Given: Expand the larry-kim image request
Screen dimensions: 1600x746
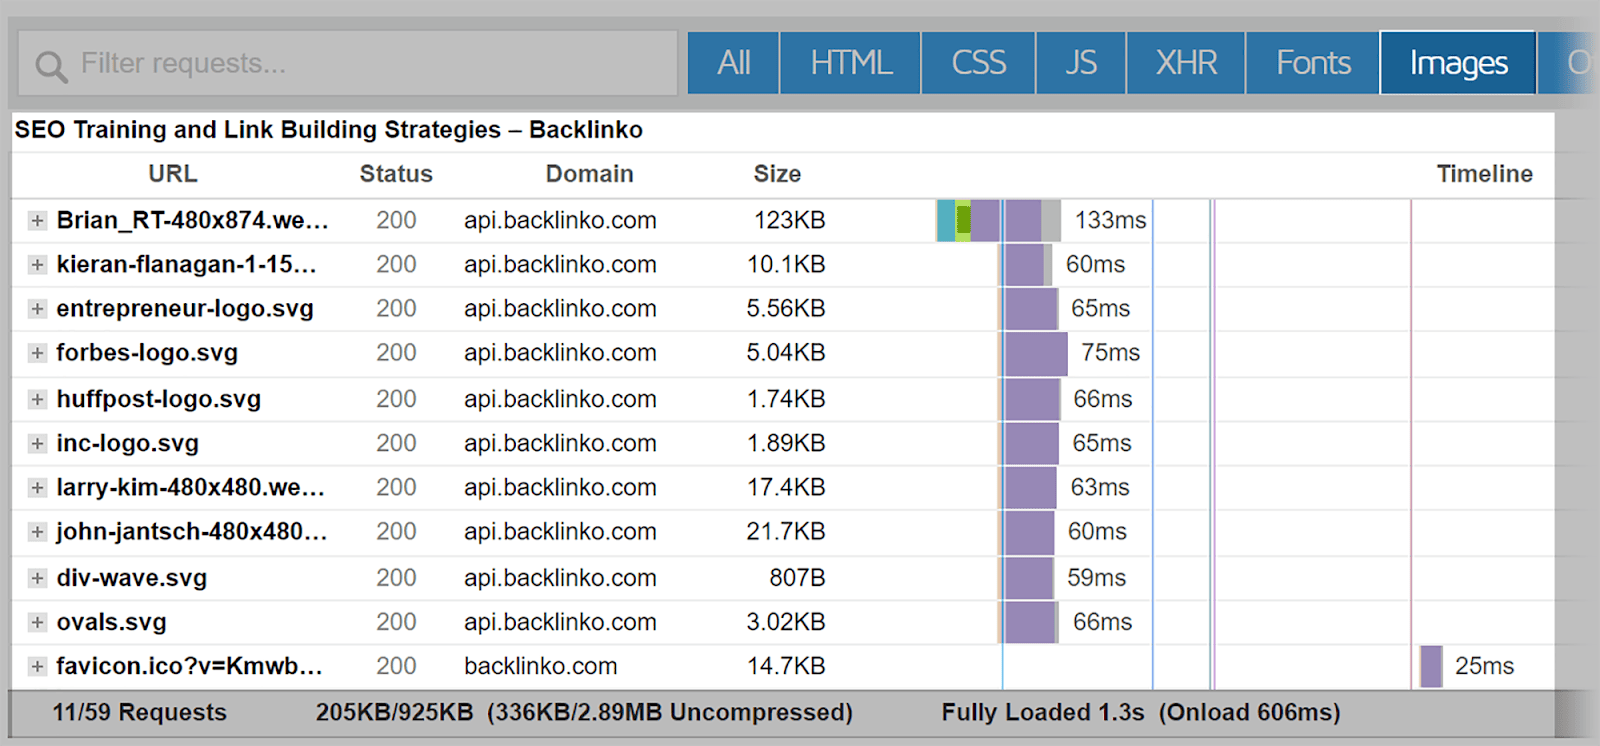Looking at the screenshot, I should [x=37, y=488].
